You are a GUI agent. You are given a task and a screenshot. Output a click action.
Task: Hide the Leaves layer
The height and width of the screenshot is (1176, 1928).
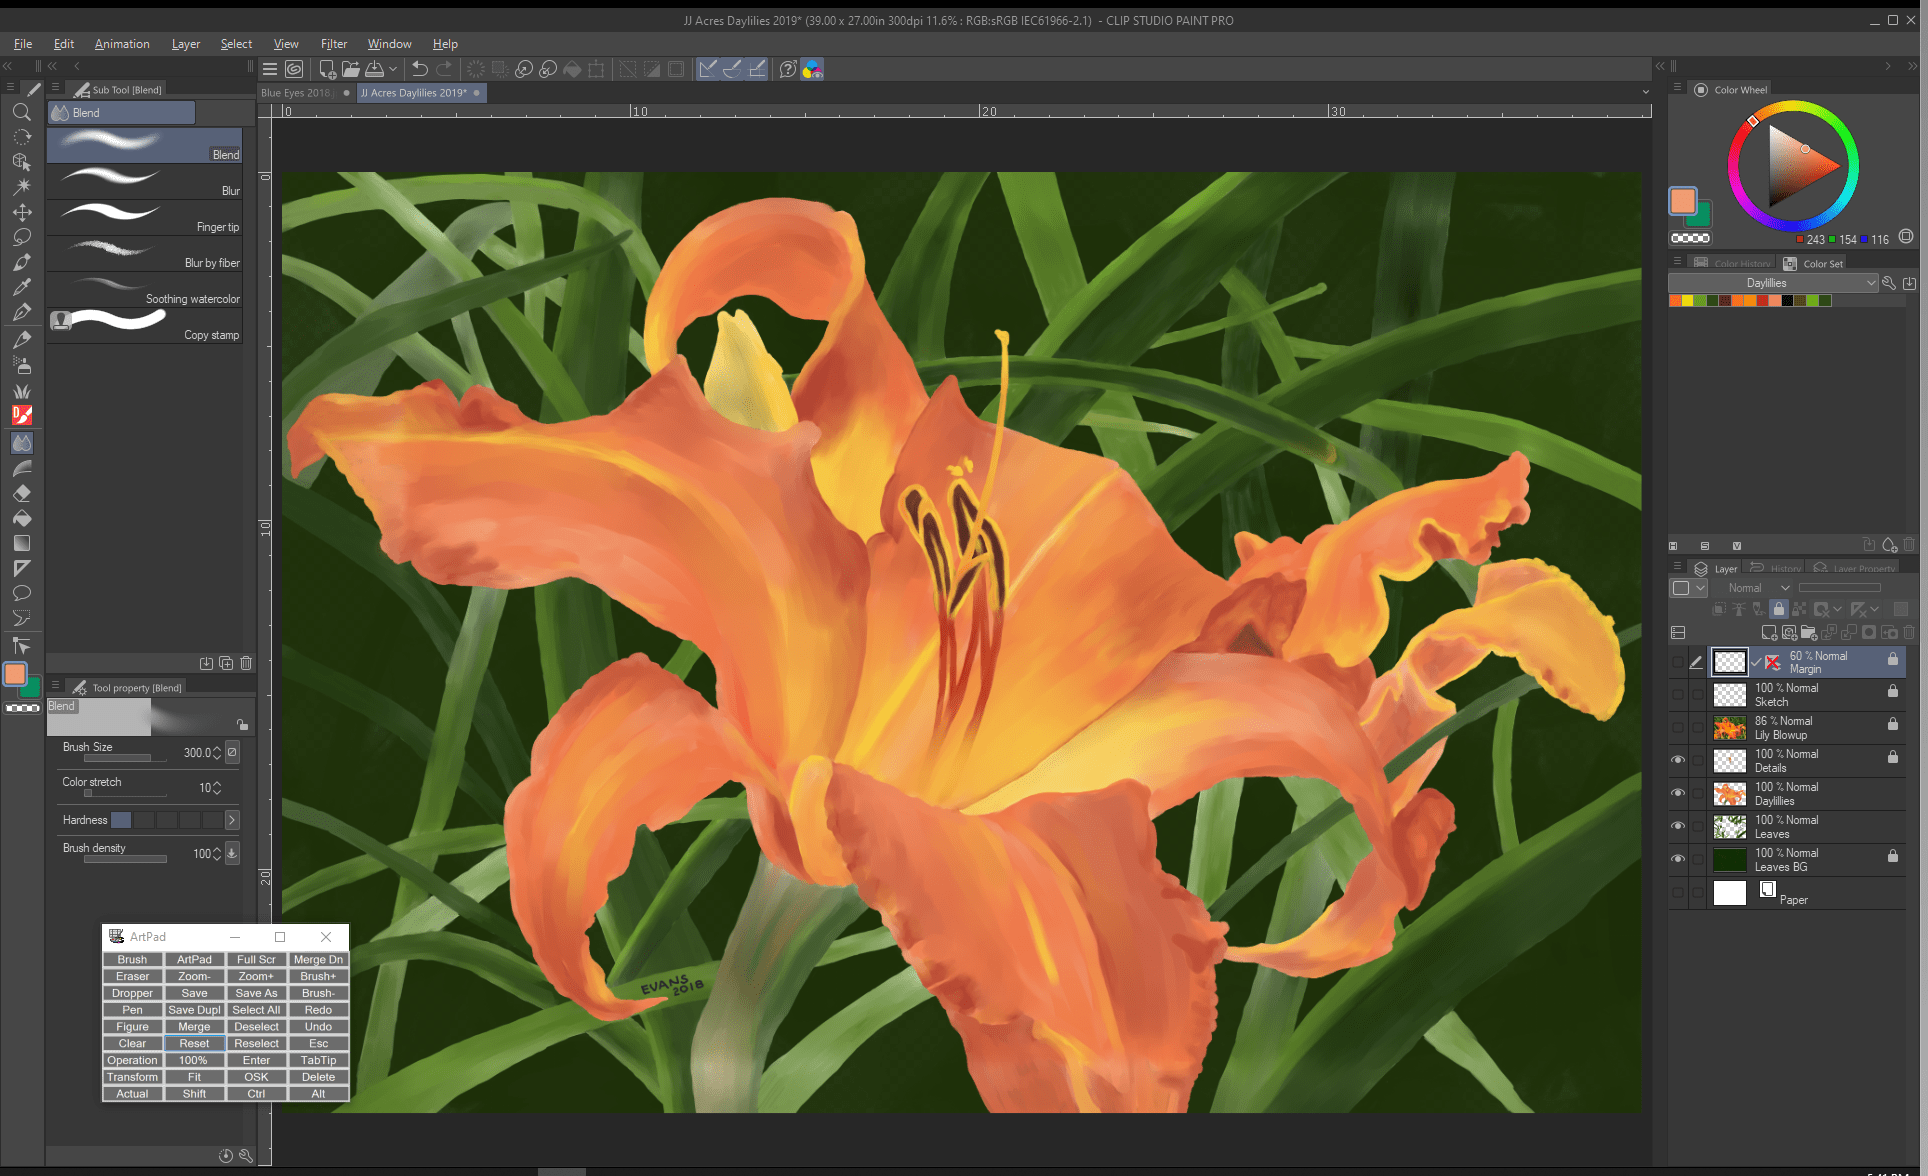point(1678,826)
